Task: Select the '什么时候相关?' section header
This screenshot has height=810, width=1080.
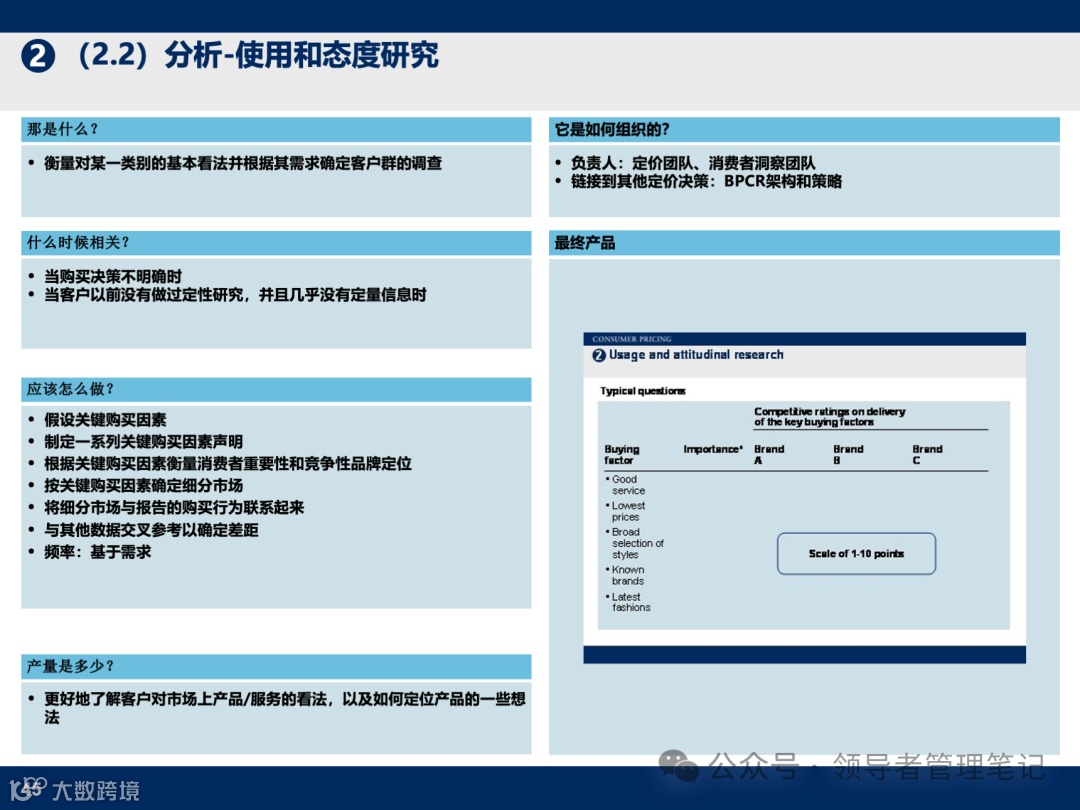Action: click(x=276, y=243)
